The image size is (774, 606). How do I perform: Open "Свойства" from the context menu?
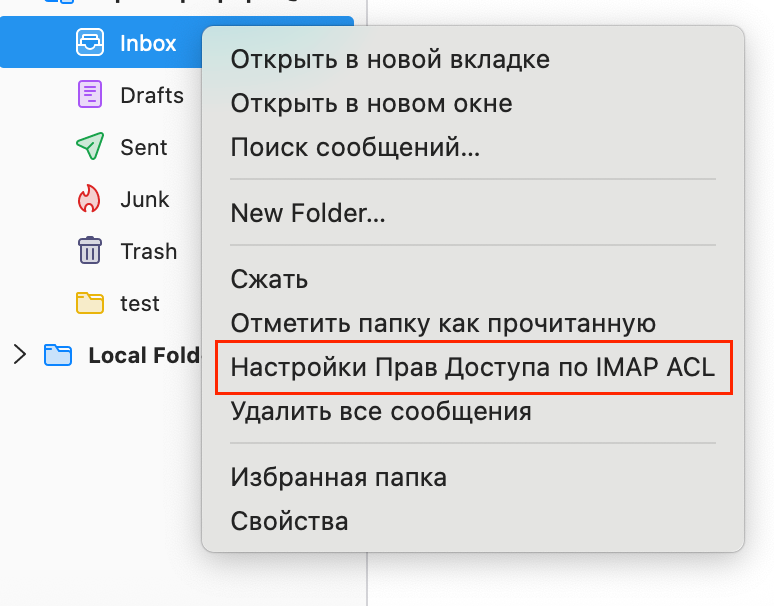point(289,521)
